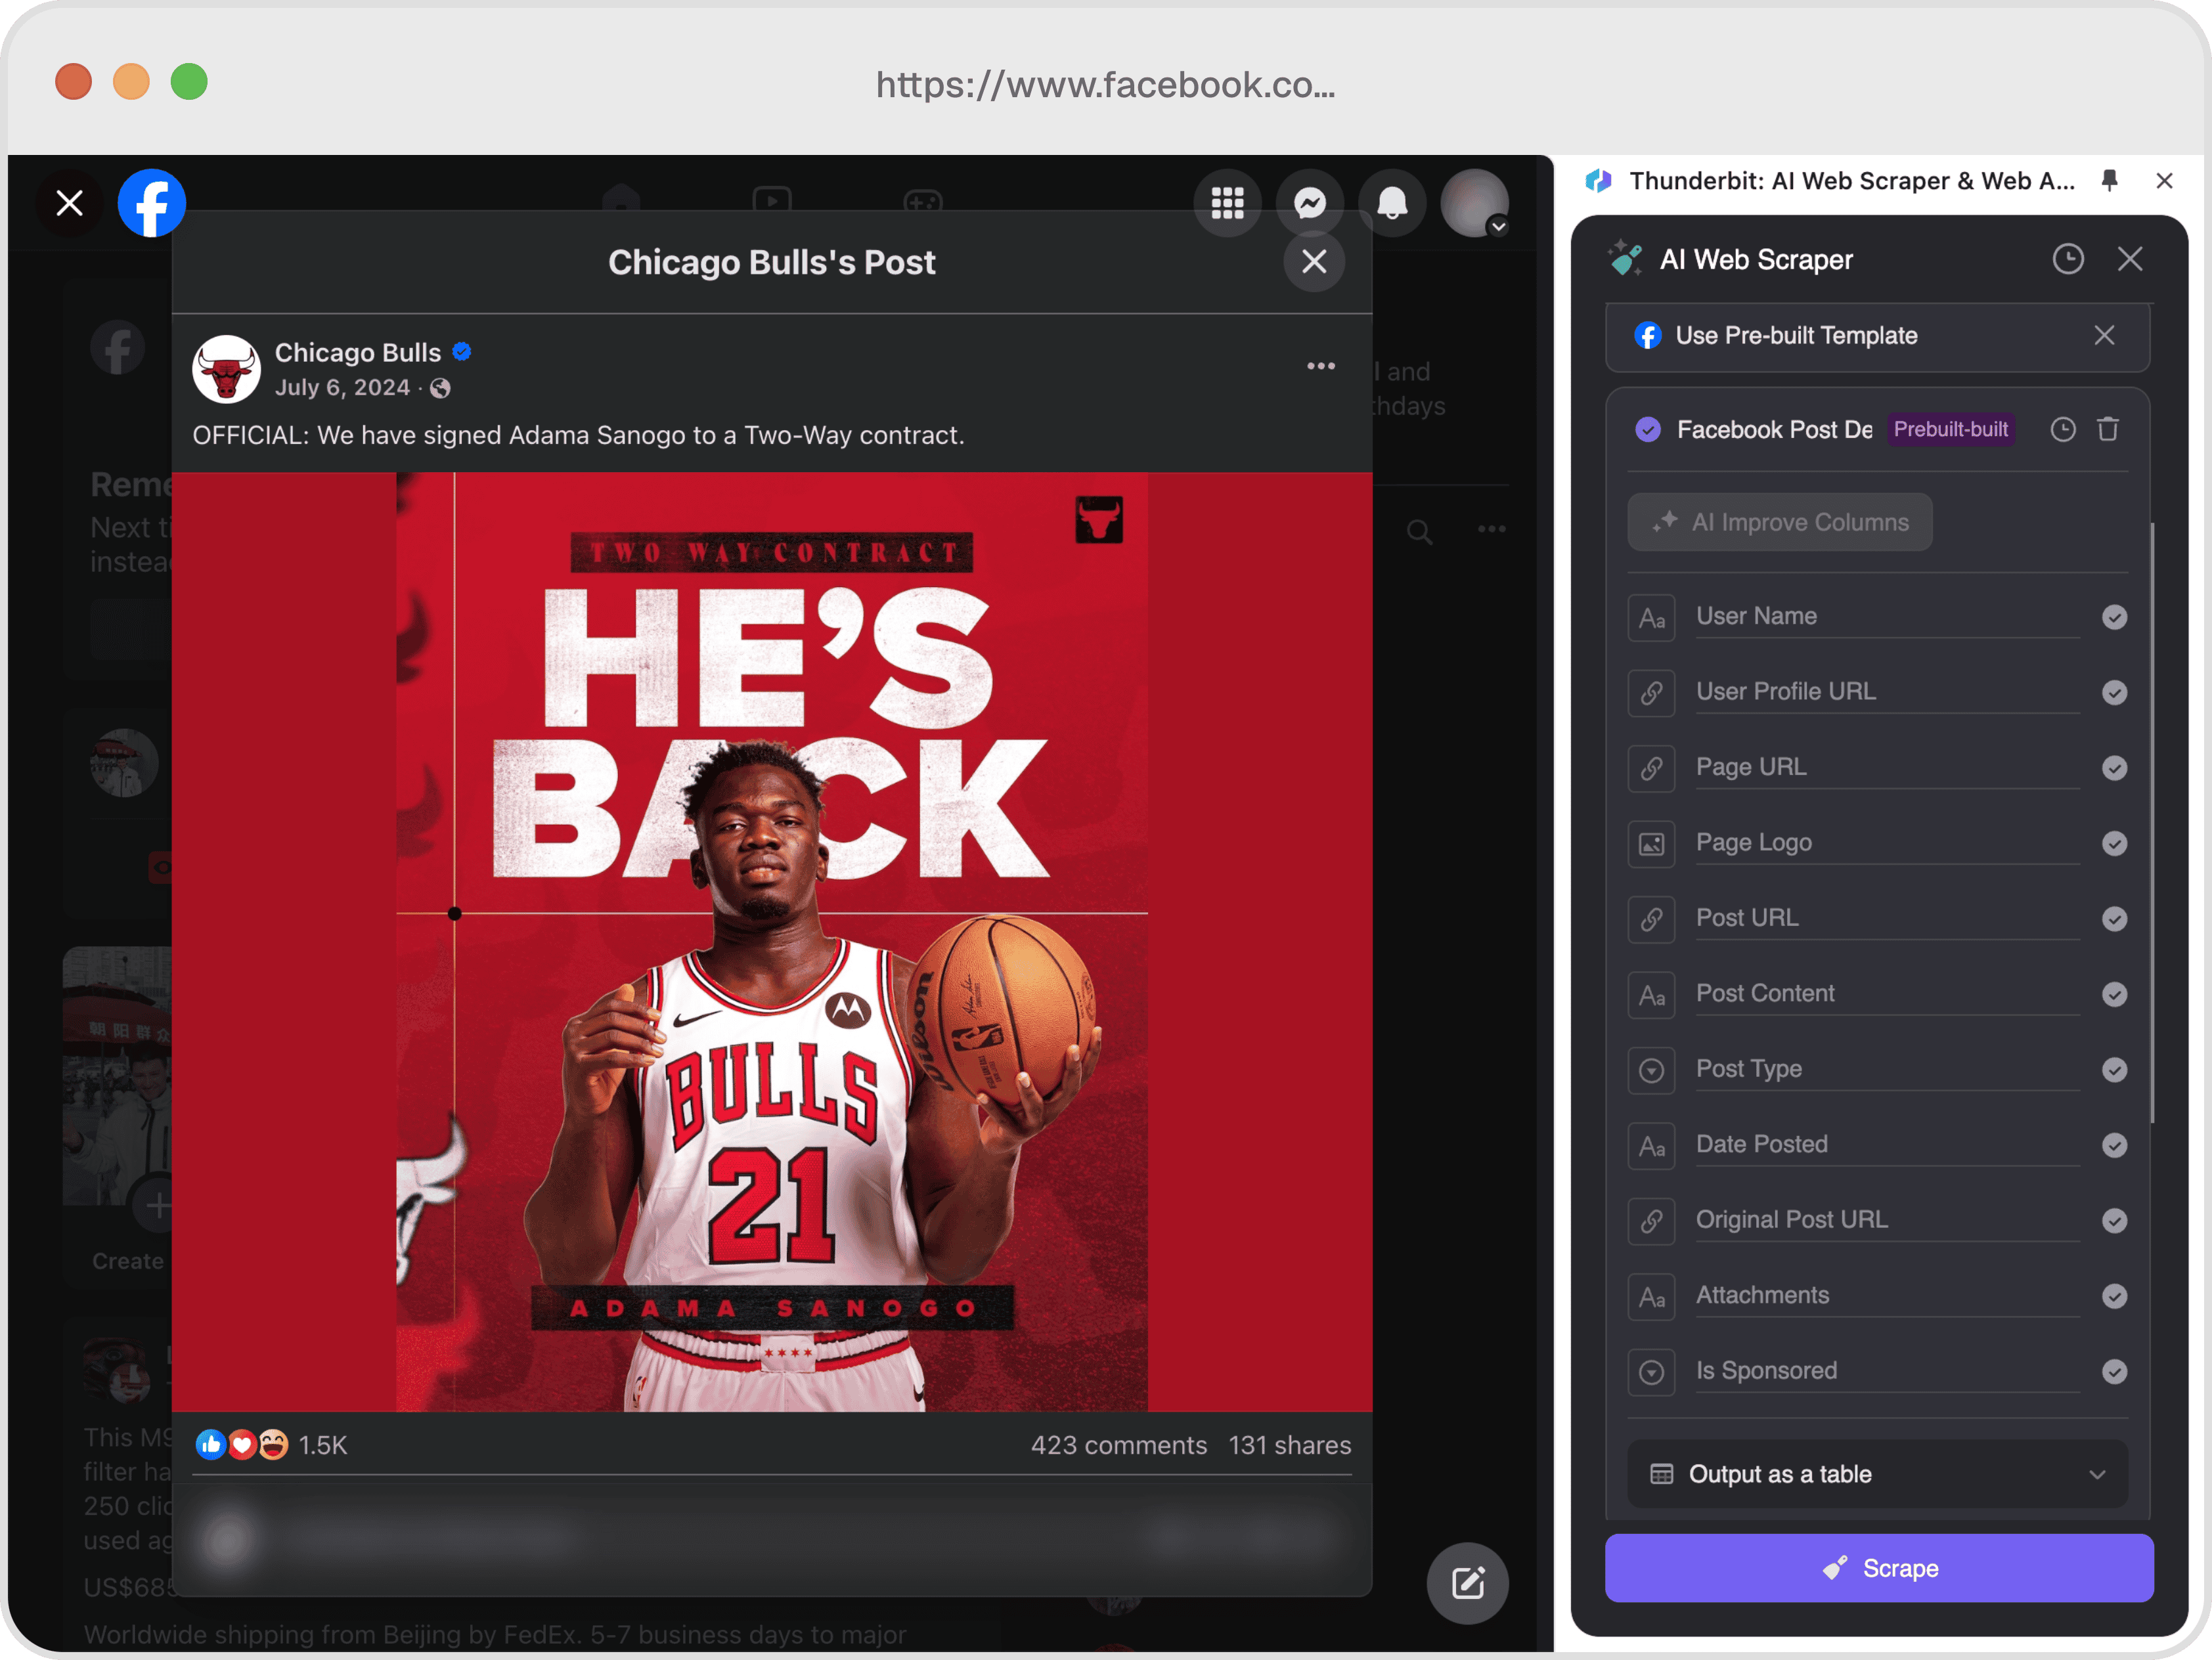Edit the Date Posted column field
The image size is (2212, 1660).
point(1887,1145)
